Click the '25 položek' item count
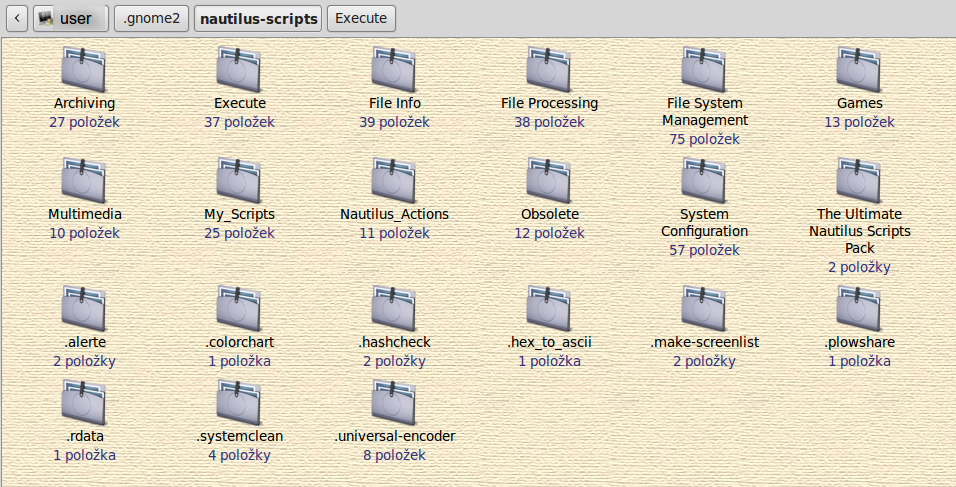Screen dimensions: 956x487 pyautogui.click(x=239, y=233)
